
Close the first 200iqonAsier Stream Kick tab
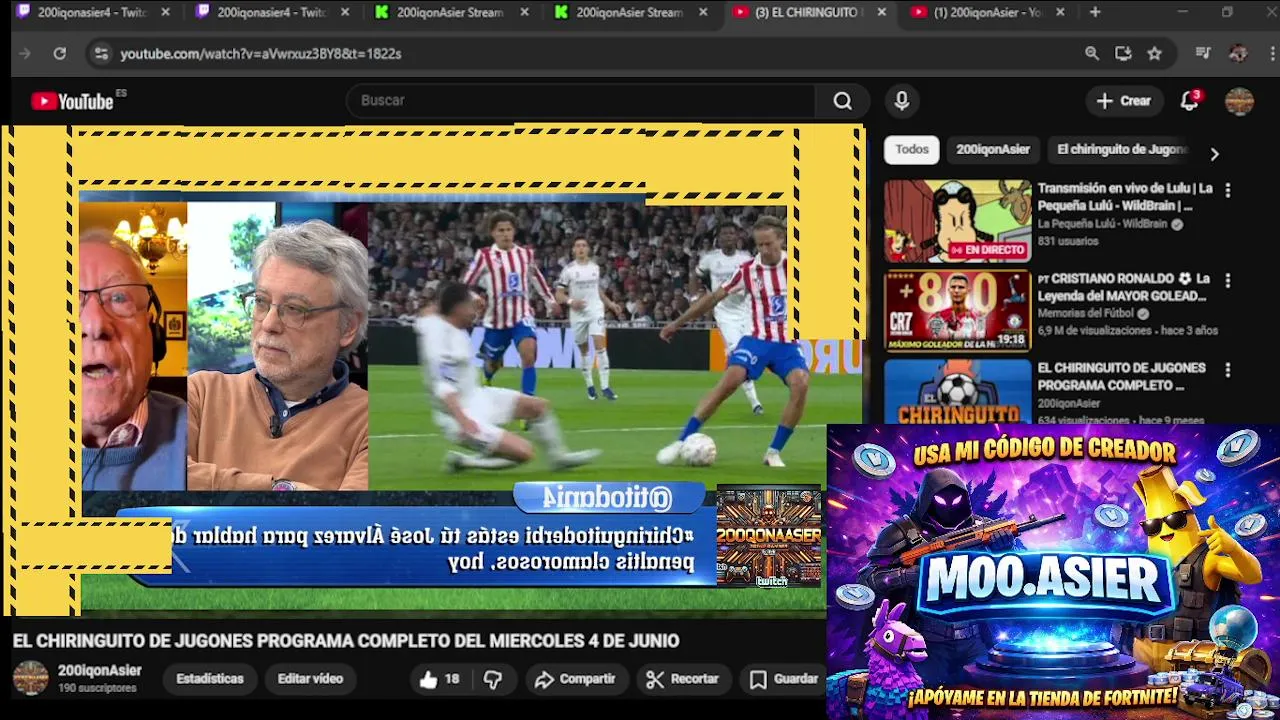coord(524,13)
